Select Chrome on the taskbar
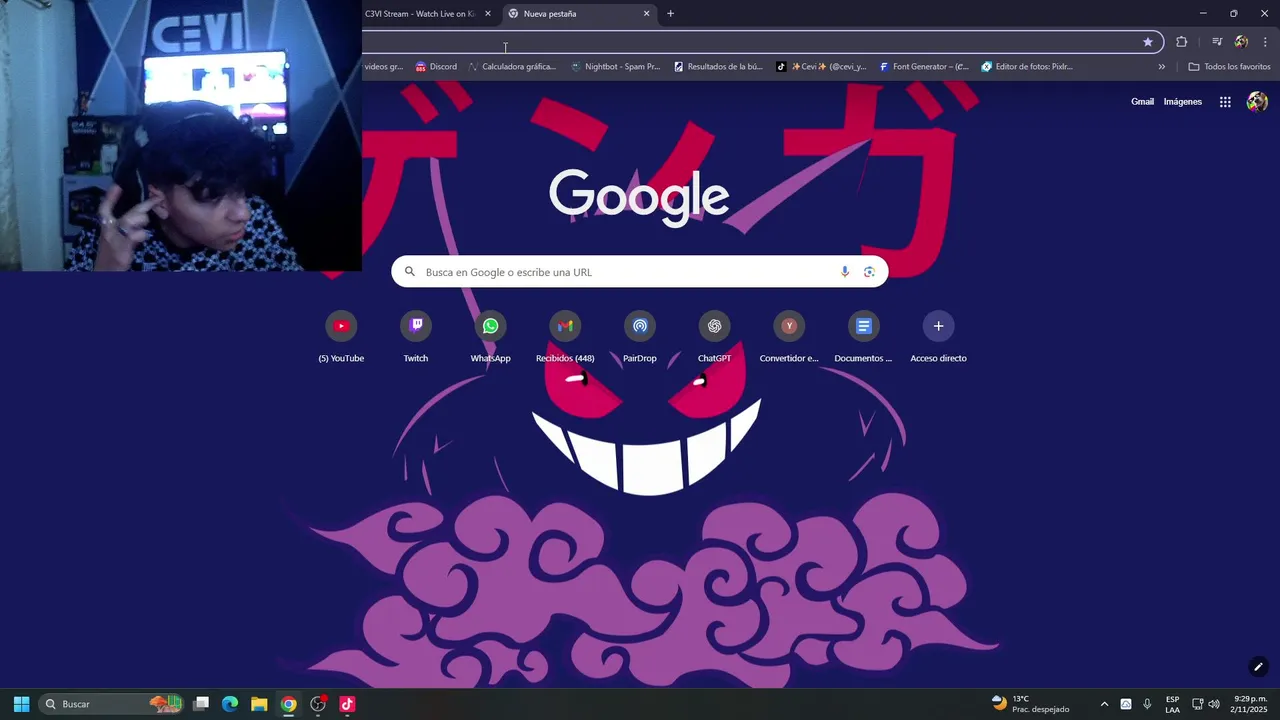1280x720 pixels. point(288,704)
